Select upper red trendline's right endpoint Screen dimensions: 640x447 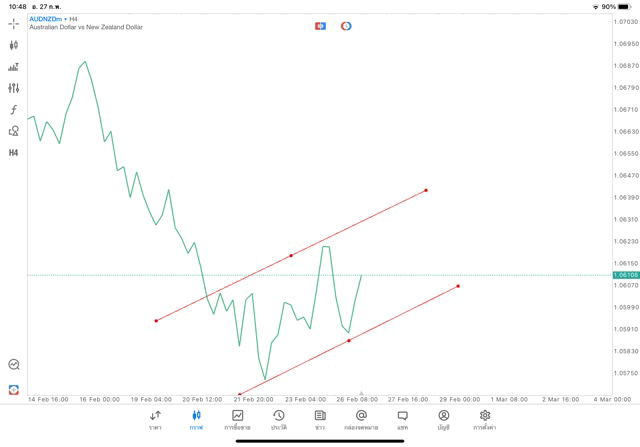coord(426,190)
